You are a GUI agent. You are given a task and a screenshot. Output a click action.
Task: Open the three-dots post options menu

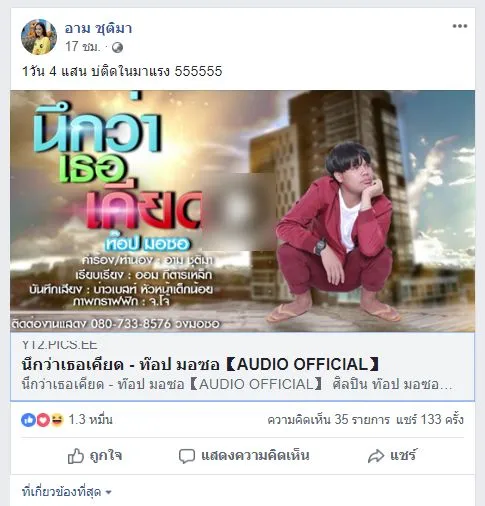(459, 26)
